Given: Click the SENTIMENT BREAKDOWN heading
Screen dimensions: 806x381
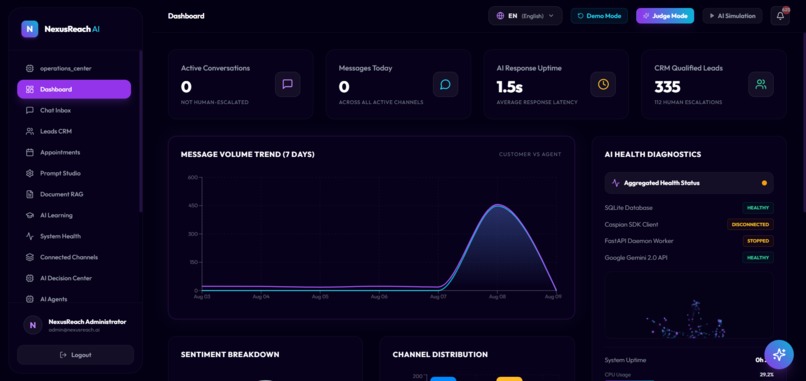Looking at the screenshot, I should click(230, 354).
